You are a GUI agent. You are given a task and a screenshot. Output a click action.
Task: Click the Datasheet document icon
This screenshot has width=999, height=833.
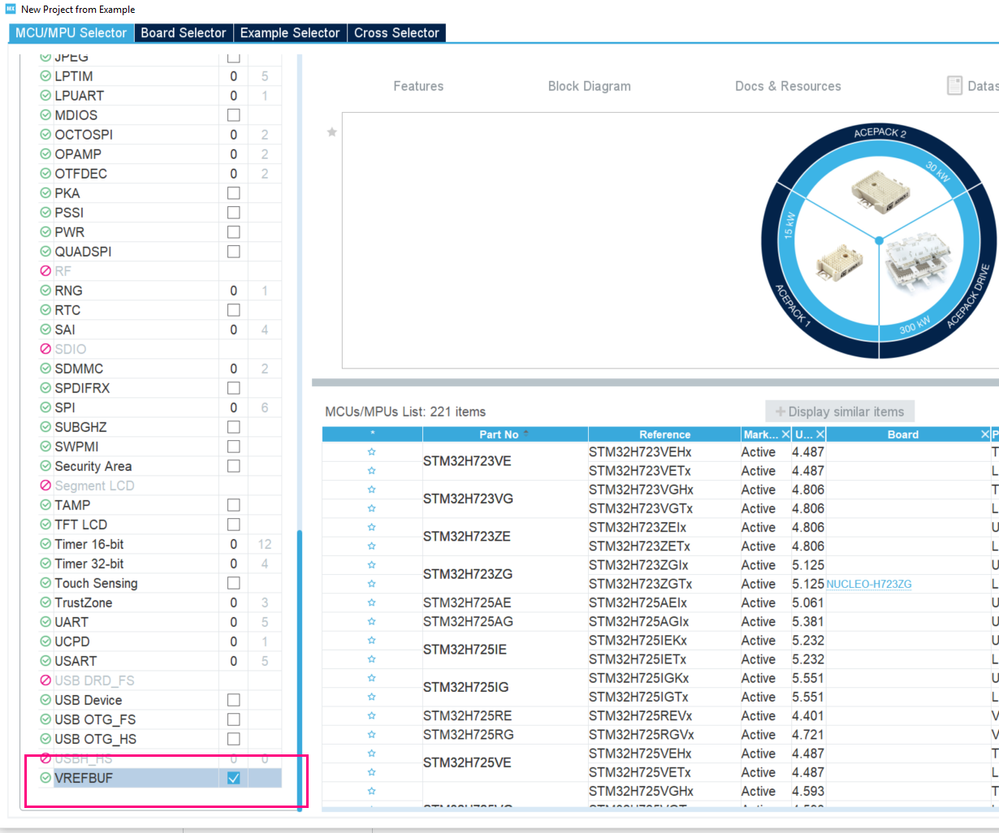(954, 85)
